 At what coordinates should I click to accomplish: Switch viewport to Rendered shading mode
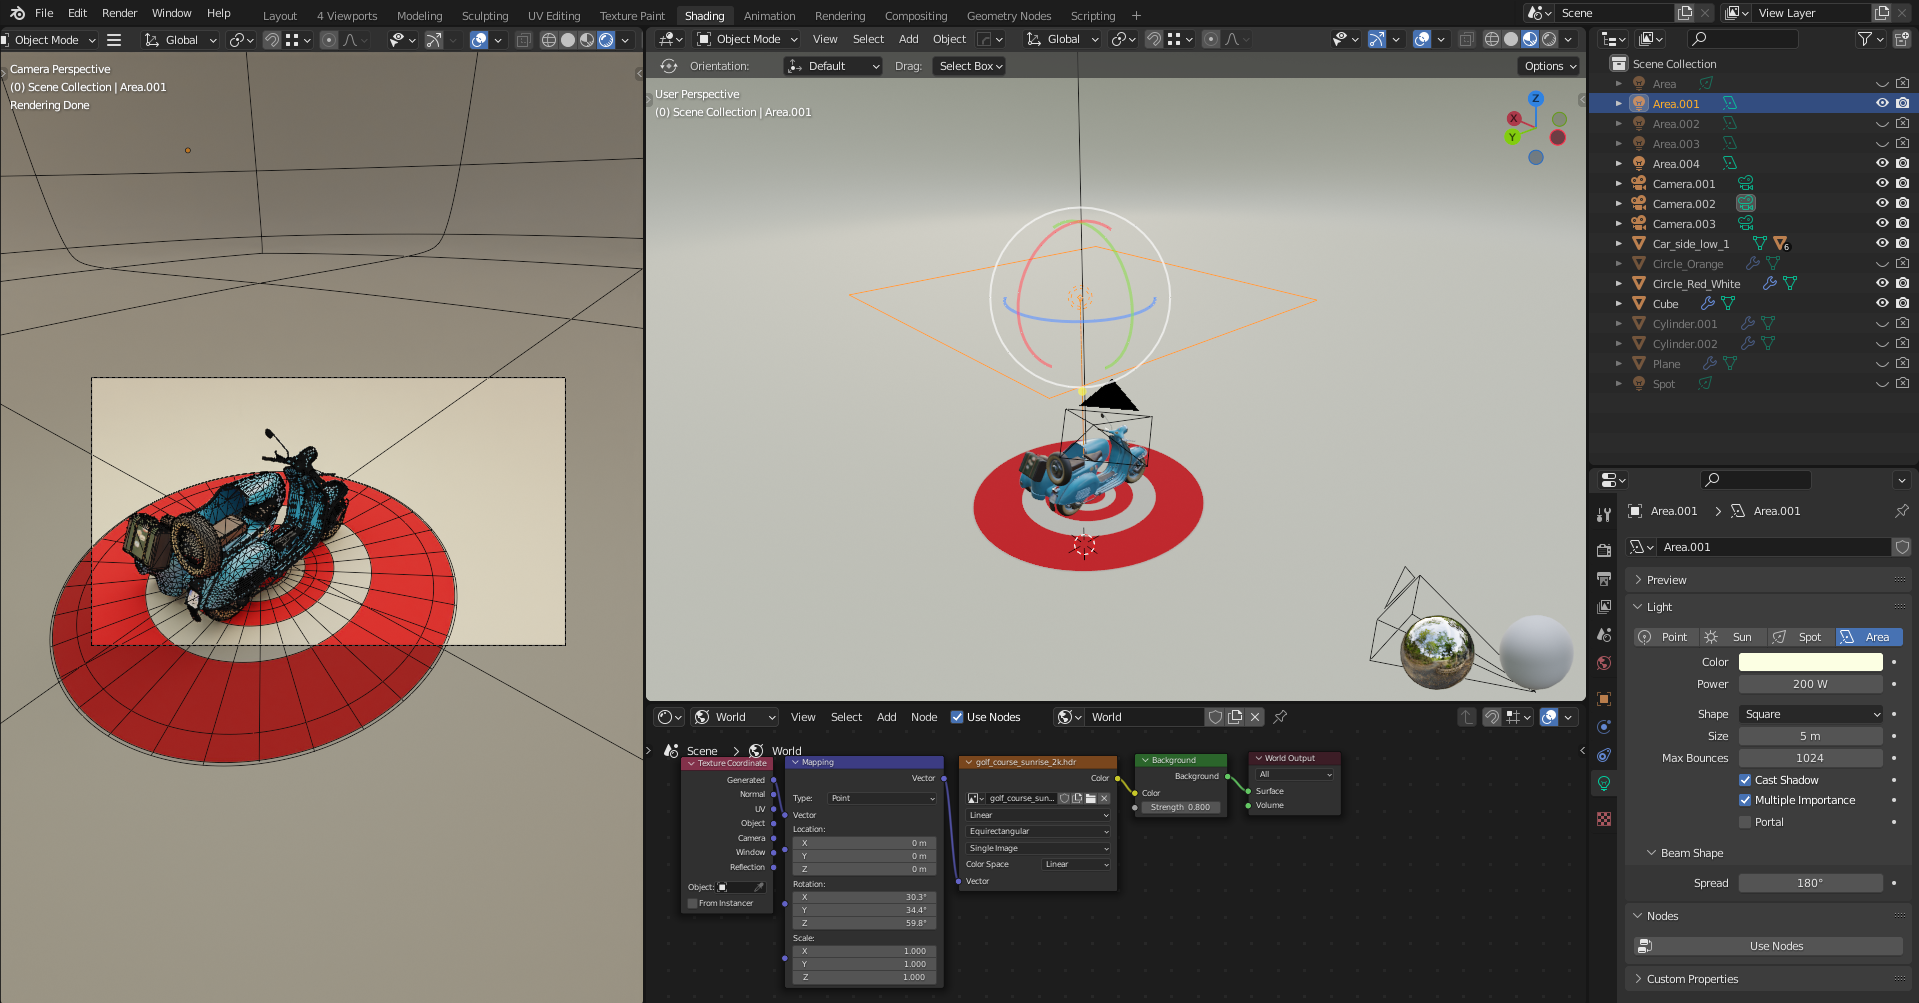(x=1550, y=39)
